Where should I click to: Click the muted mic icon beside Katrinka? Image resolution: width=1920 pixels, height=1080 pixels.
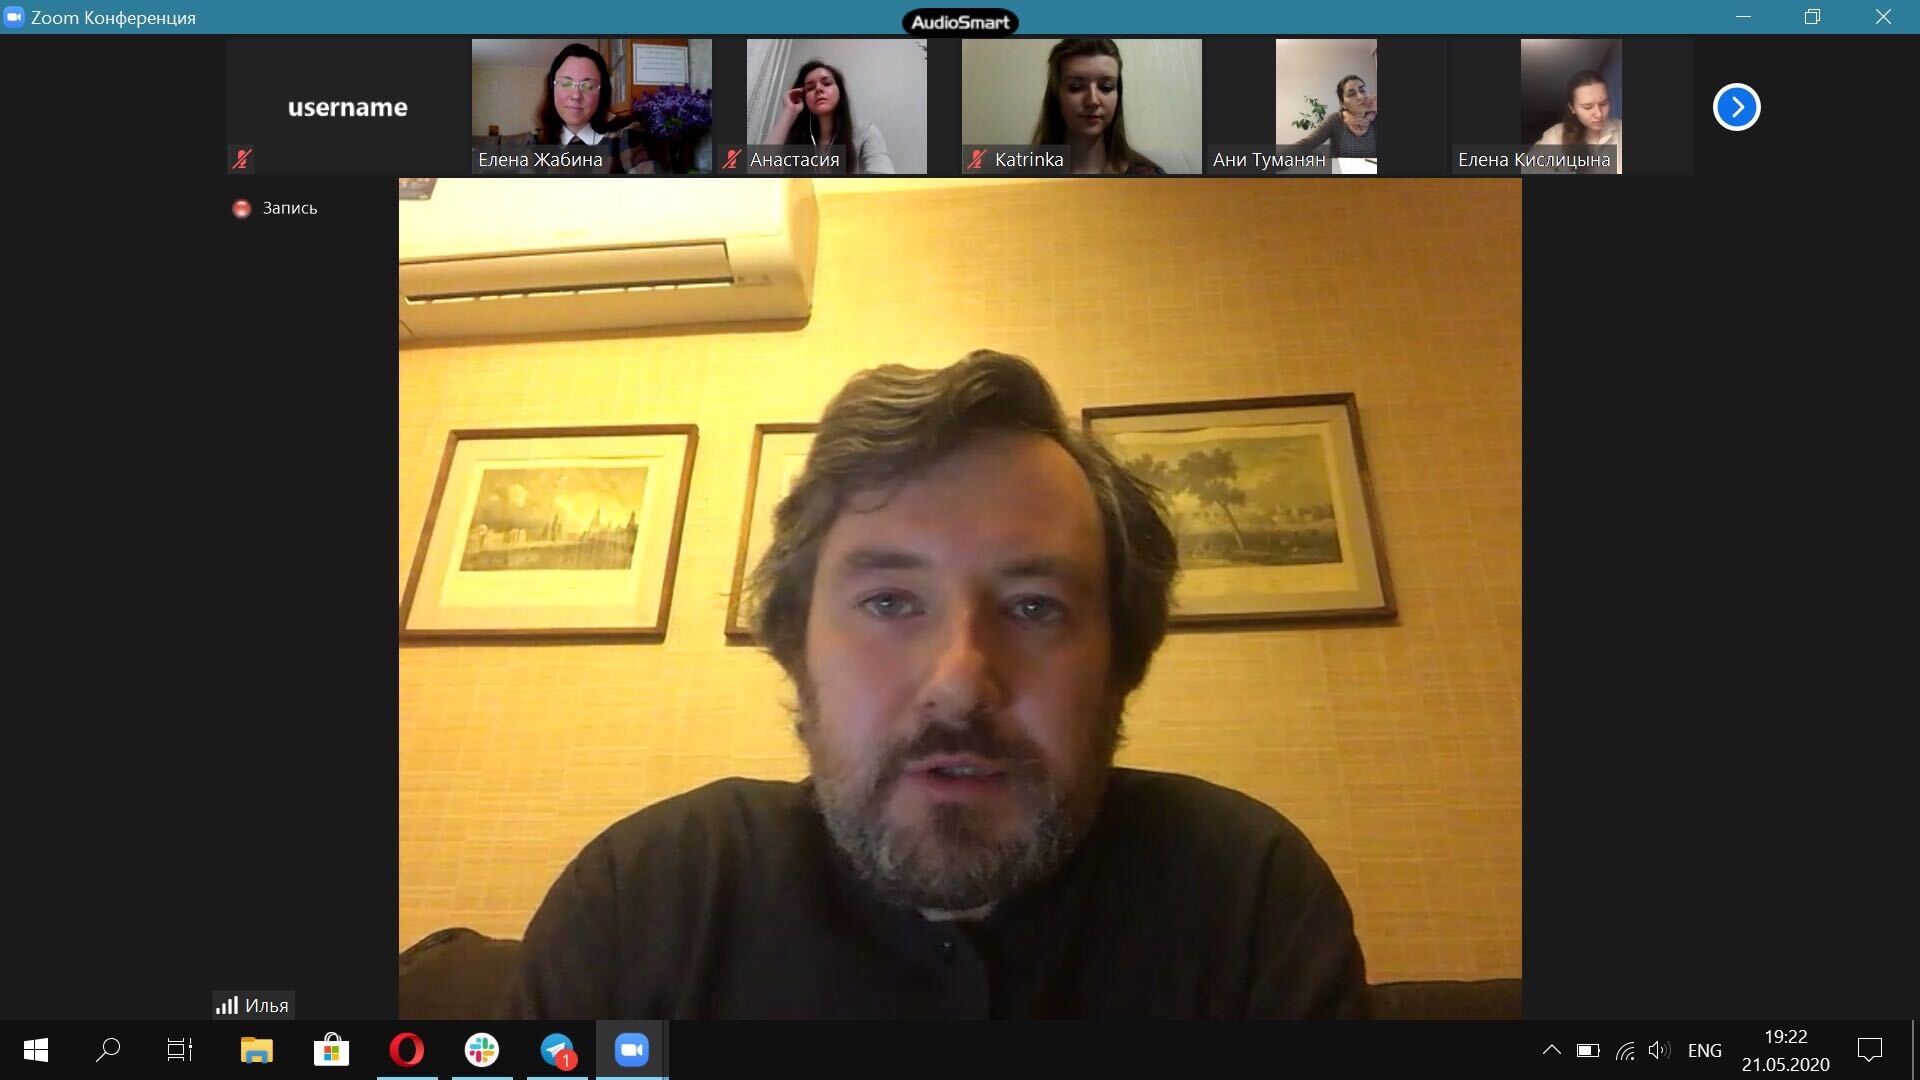pos(976,158)
